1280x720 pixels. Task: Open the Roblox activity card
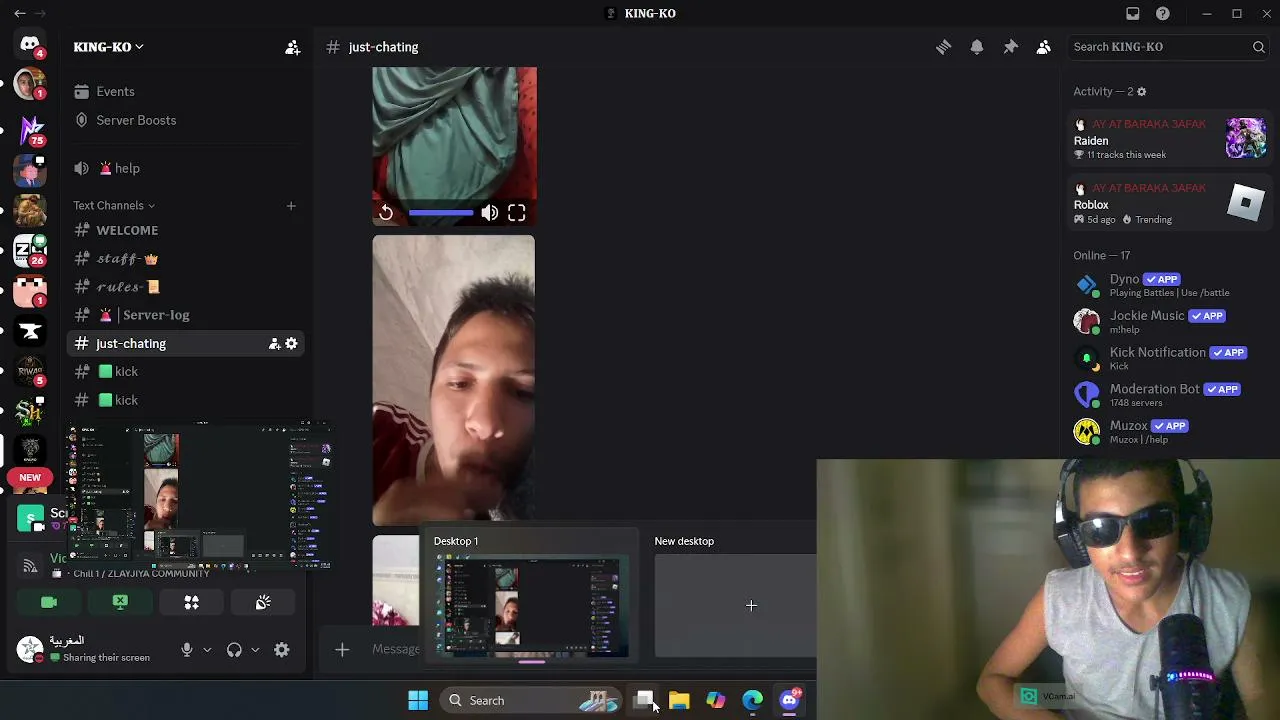[x=1170, y=203]
